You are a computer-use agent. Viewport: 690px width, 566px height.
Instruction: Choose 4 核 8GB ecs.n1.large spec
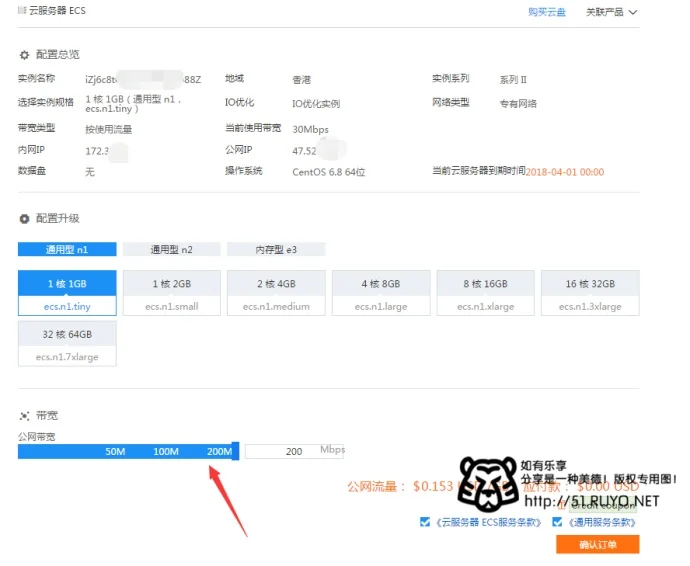pyautogui.click(x=381, y=293)
